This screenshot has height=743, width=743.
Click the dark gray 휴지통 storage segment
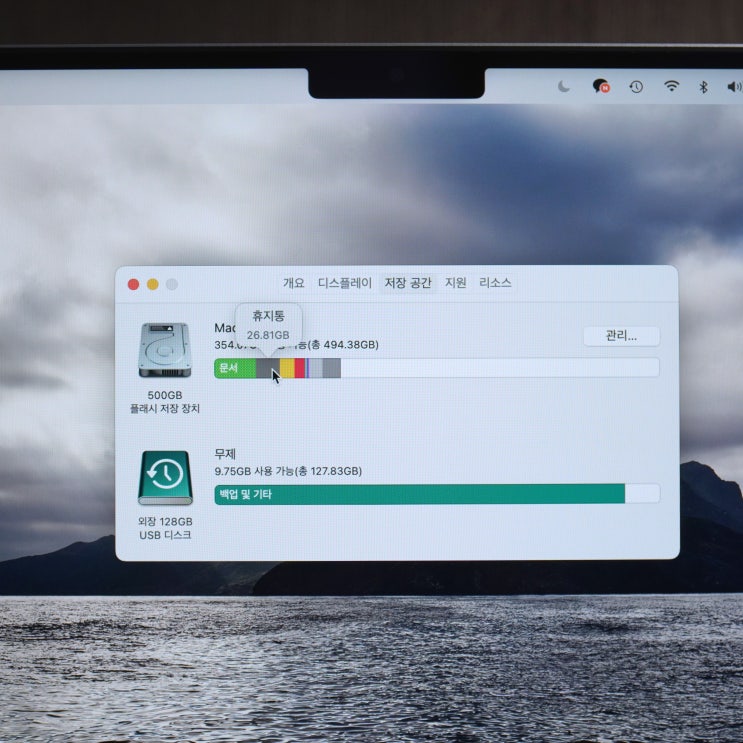click(x=268, y=368)
